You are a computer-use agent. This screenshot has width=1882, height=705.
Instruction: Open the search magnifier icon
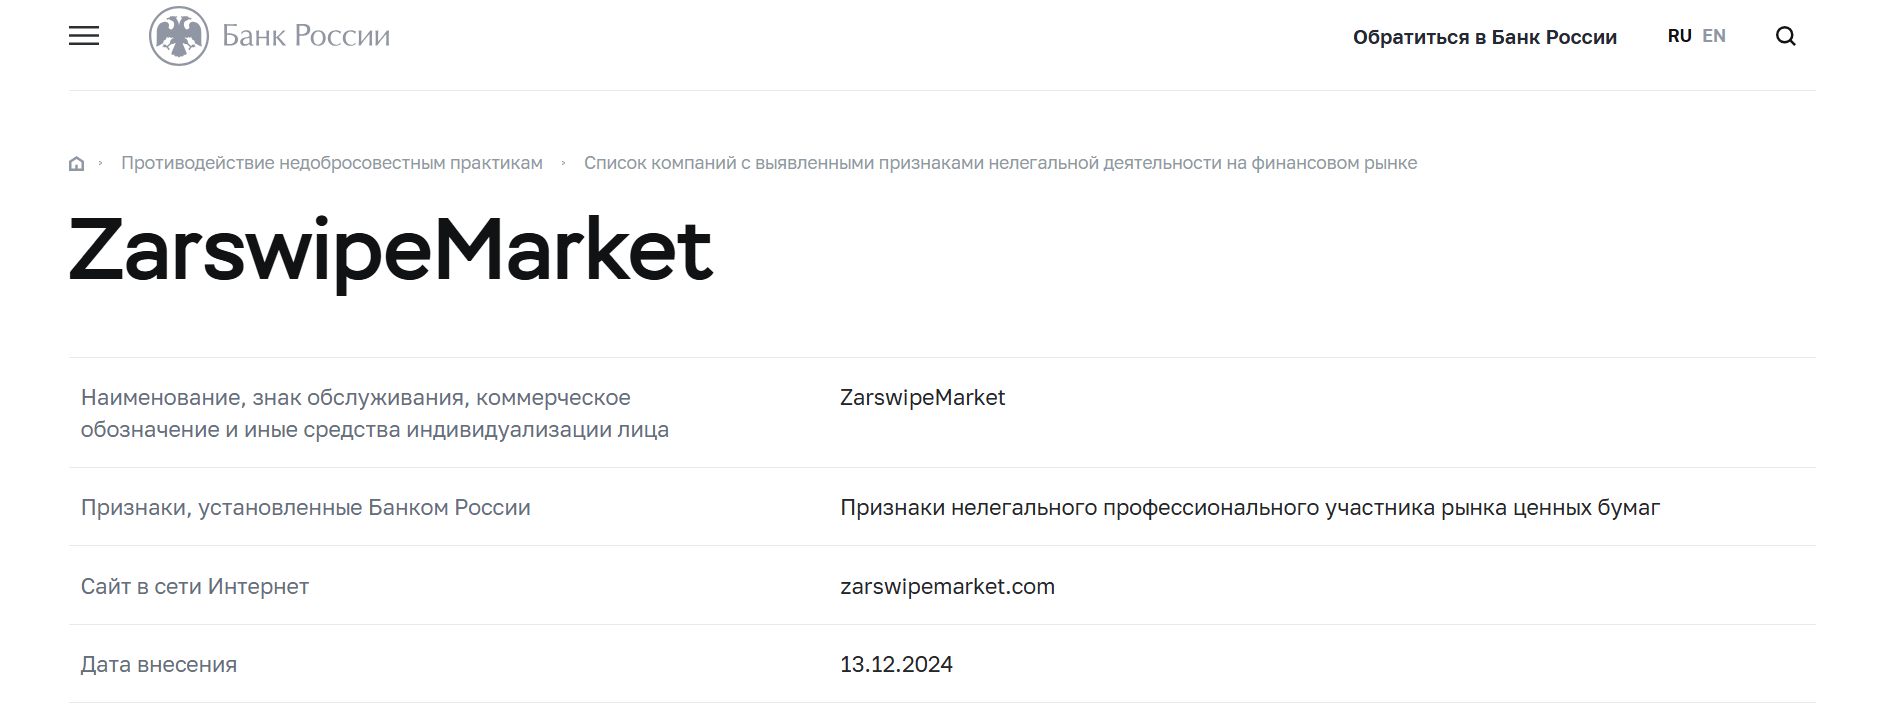coord(1785,36)
